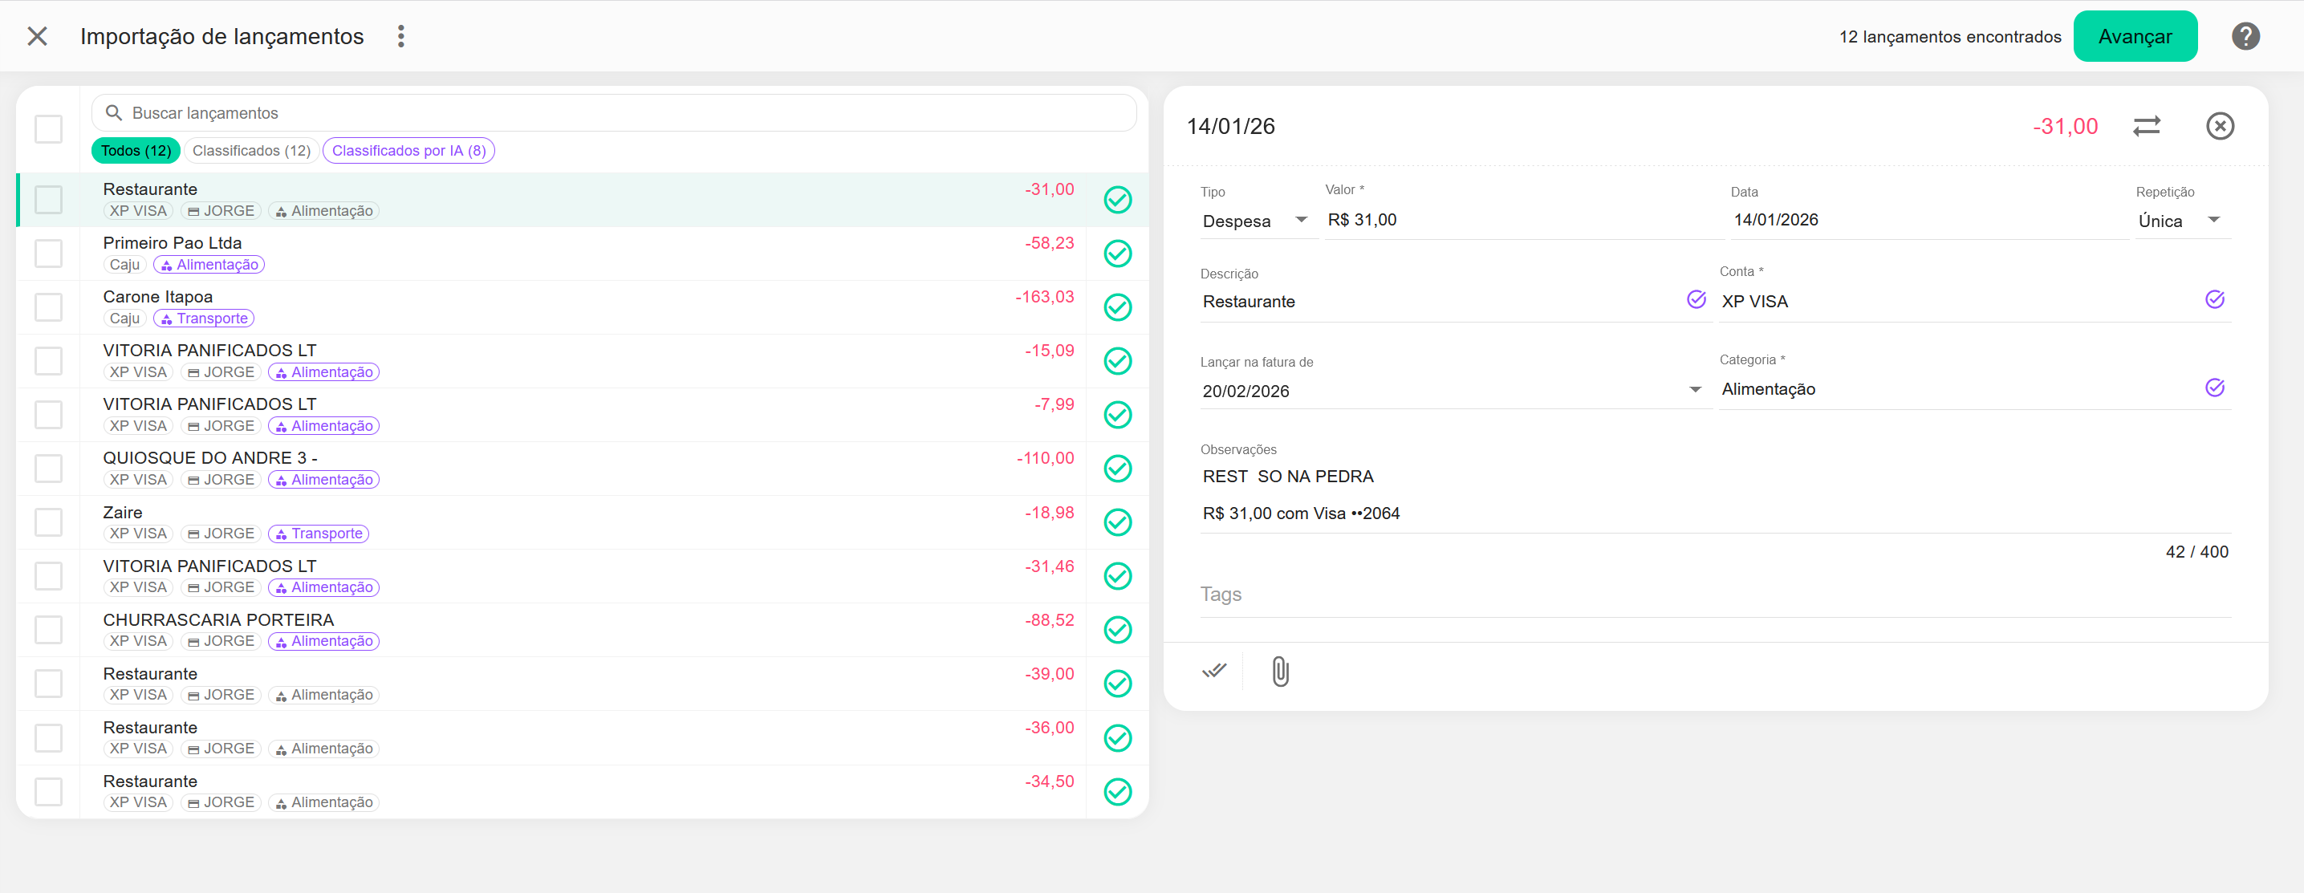Click the double-checkmark icon in detail panel
The height and width of the screenshot is (893, 2304).
pos(1214,671)
